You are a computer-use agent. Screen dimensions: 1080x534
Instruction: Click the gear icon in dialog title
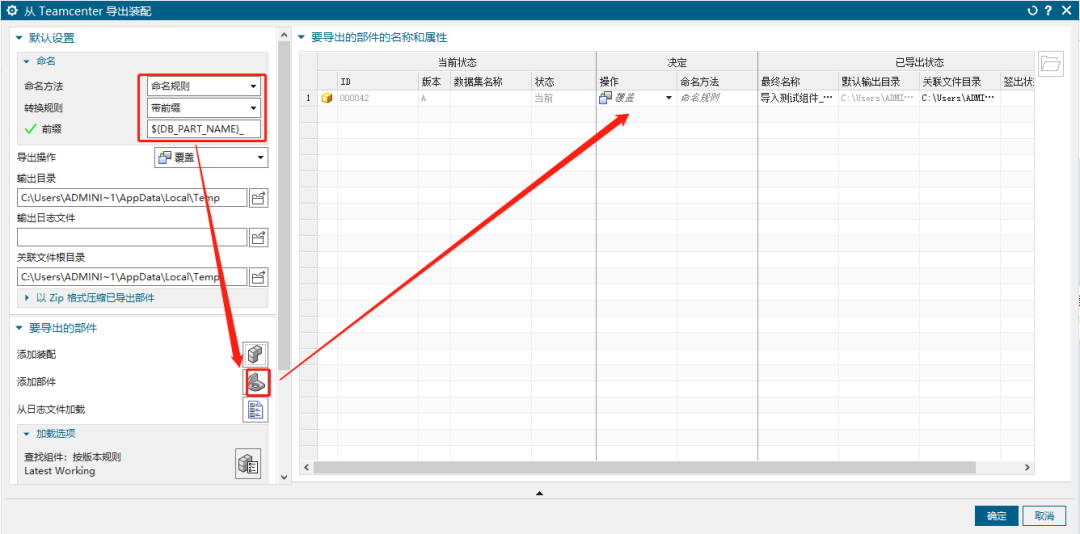coord(11,10)
